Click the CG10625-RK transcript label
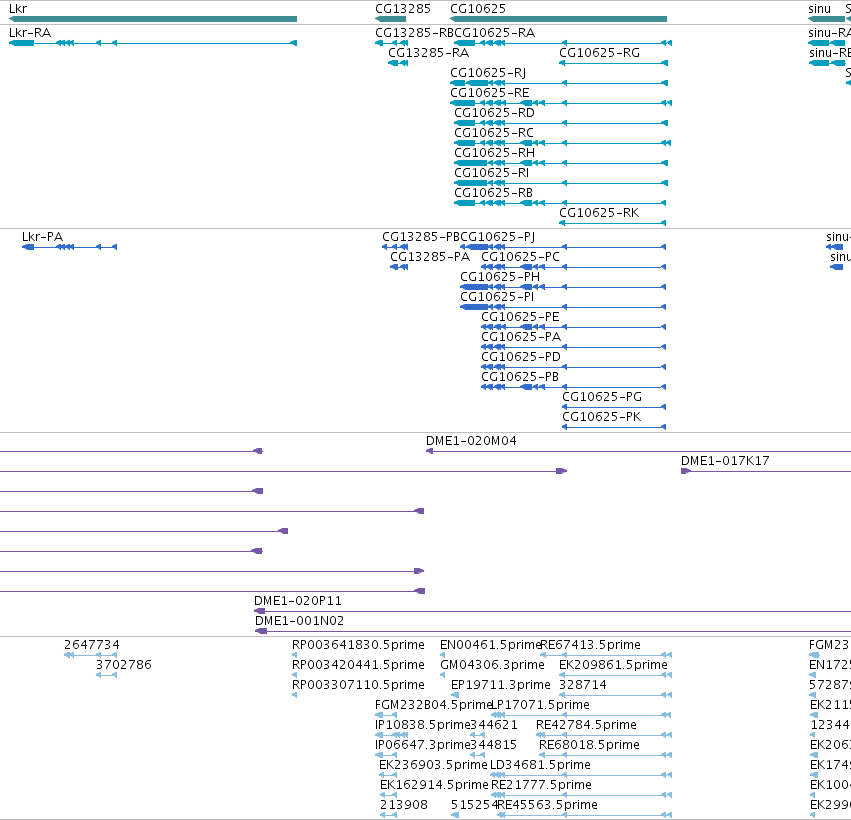 point(599,213)
